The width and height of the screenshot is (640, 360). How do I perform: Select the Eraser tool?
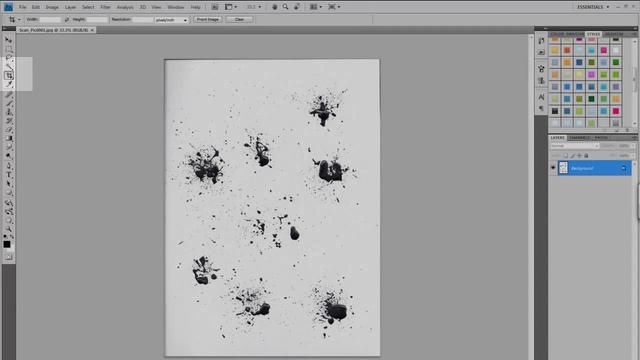pyautogui.click(x=9, y=130)
